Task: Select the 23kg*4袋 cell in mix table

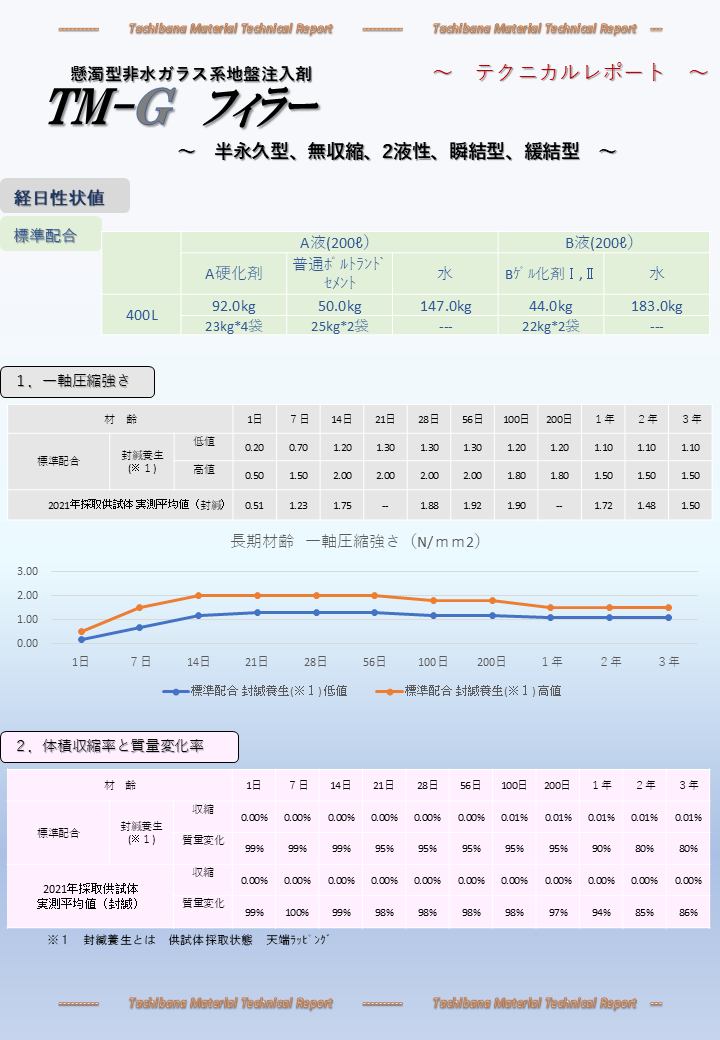Action: click(x=233, y=326)
